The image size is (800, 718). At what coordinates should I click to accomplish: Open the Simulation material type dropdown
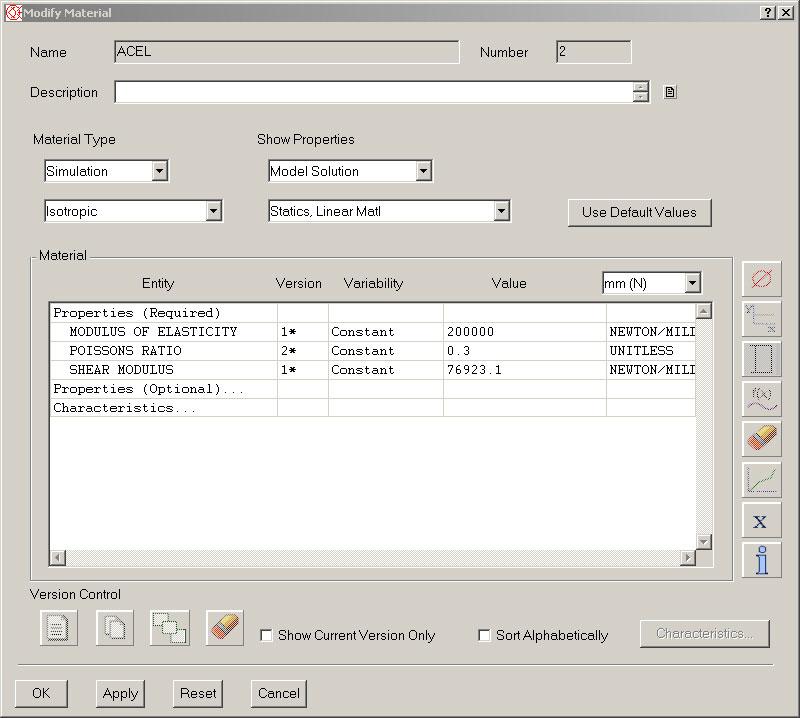click(160, 171)
